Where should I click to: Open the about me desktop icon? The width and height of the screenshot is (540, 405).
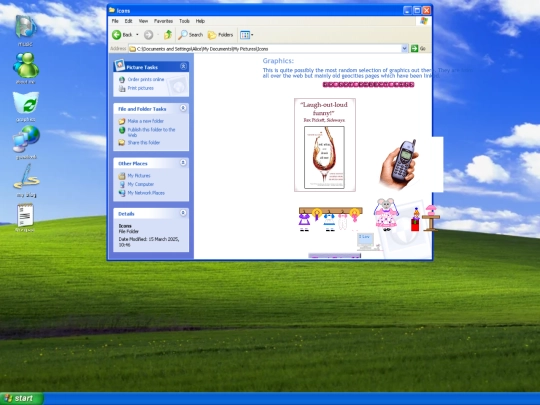point(26,65)
